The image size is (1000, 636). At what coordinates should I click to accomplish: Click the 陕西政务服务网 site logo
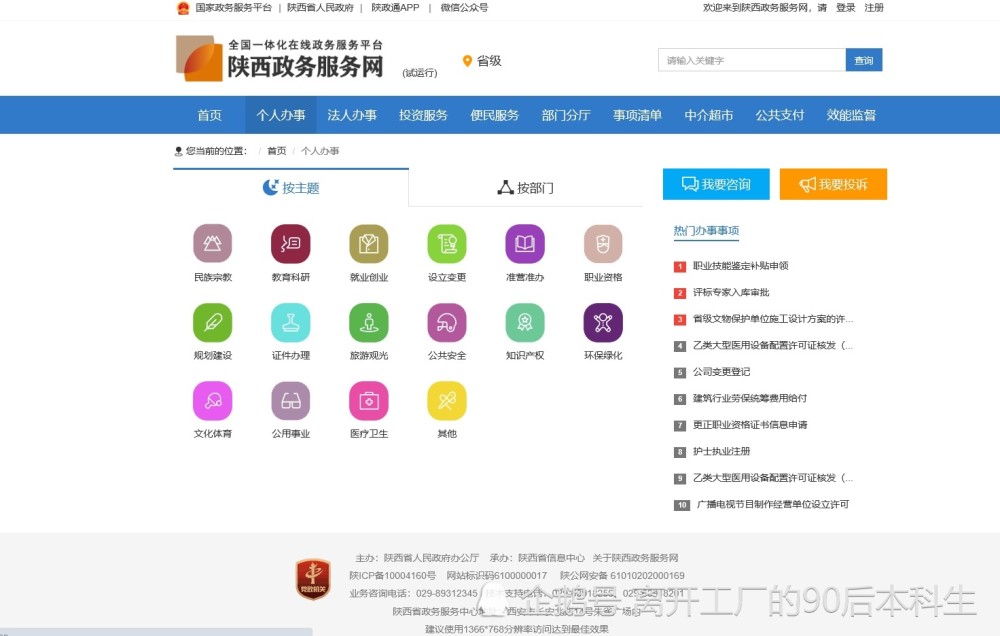coord(279,58)
